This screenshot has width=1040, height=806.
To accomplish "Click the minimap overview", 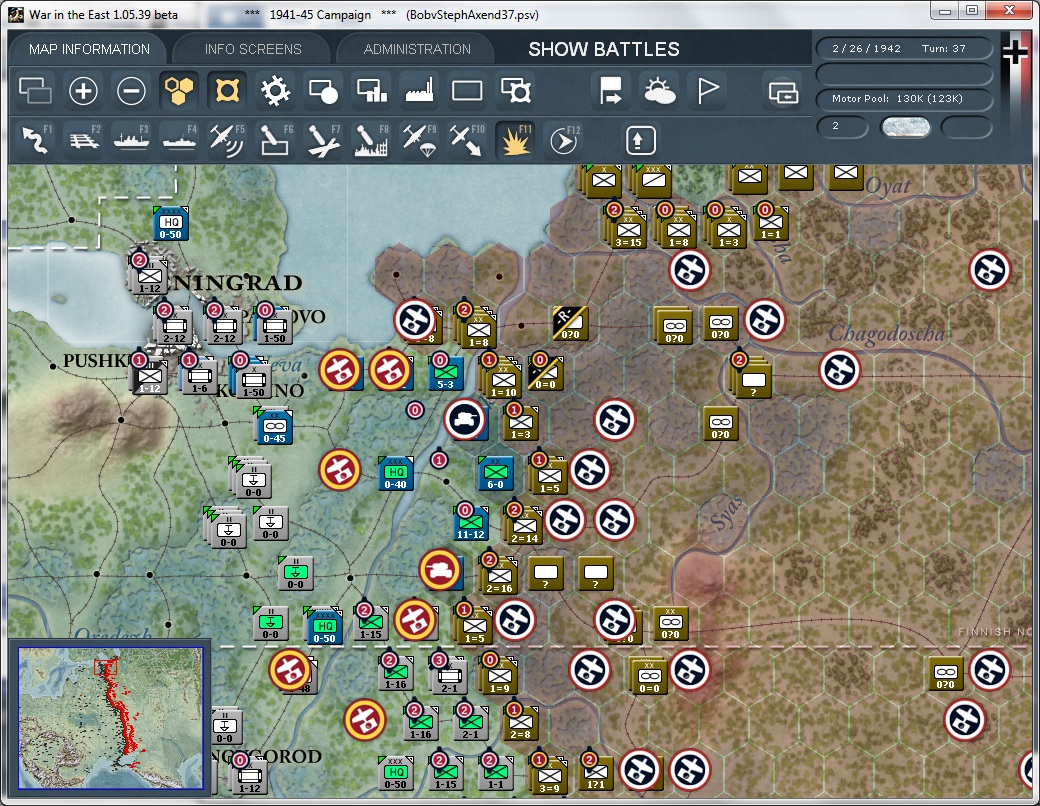I will pyautogui.click(x=111, y=718).
